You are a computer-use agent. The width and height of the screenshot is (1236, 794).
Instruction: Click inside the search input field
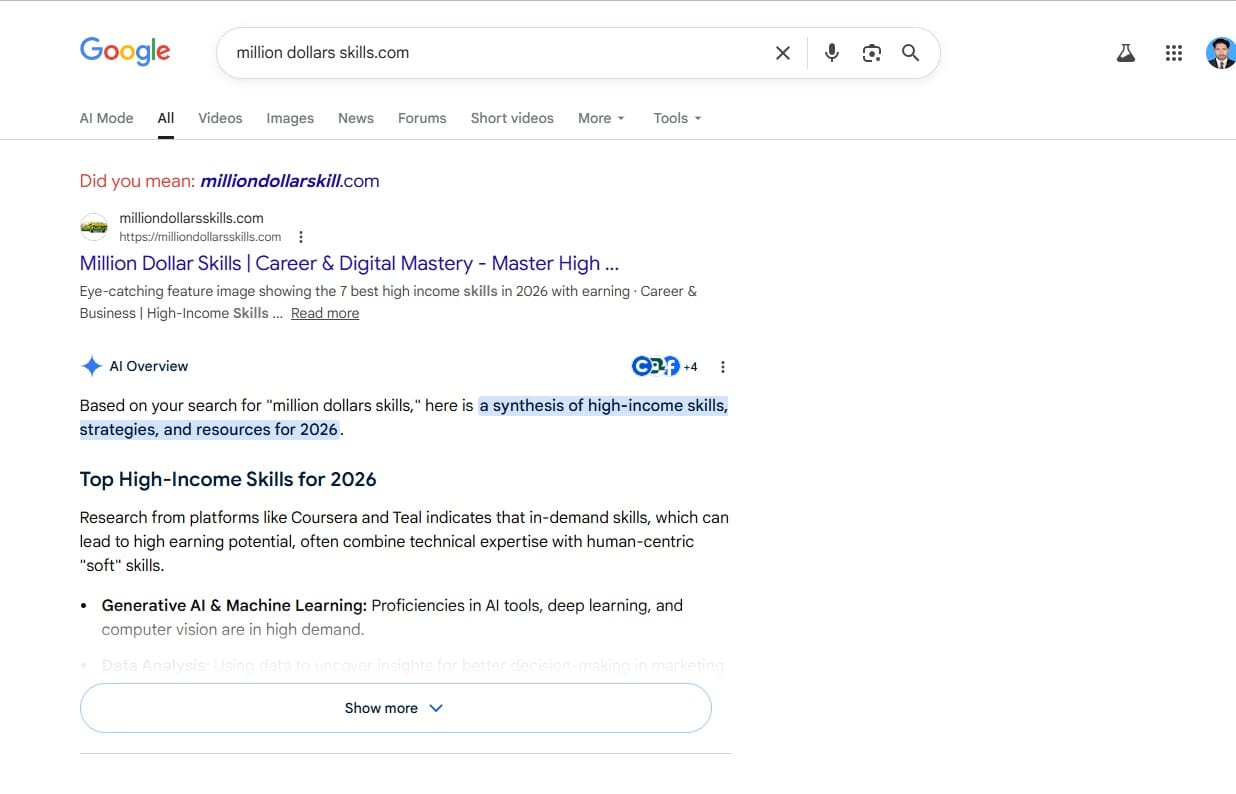point(495,53)
